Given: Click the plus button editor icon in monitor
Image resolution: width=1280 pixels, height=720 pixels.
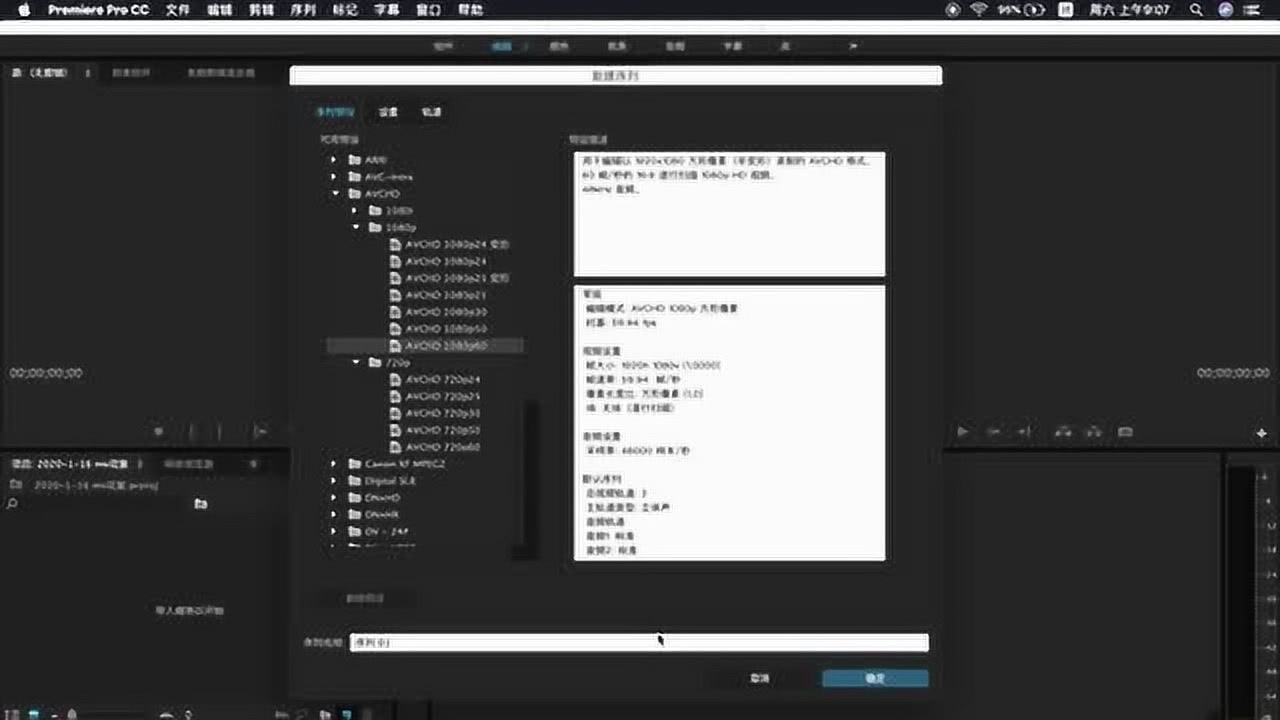Looking at the screenshot, I should coord(1261,432).
